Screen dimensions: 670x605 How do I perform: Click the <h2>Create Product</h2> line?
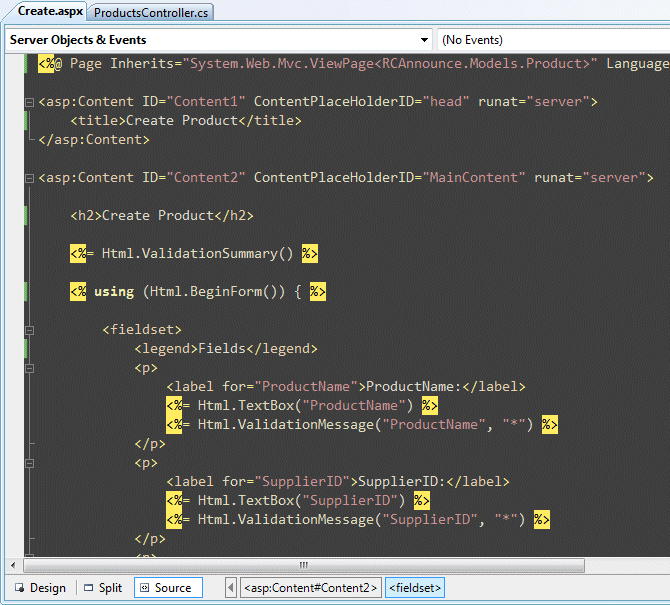click(162, 216)
